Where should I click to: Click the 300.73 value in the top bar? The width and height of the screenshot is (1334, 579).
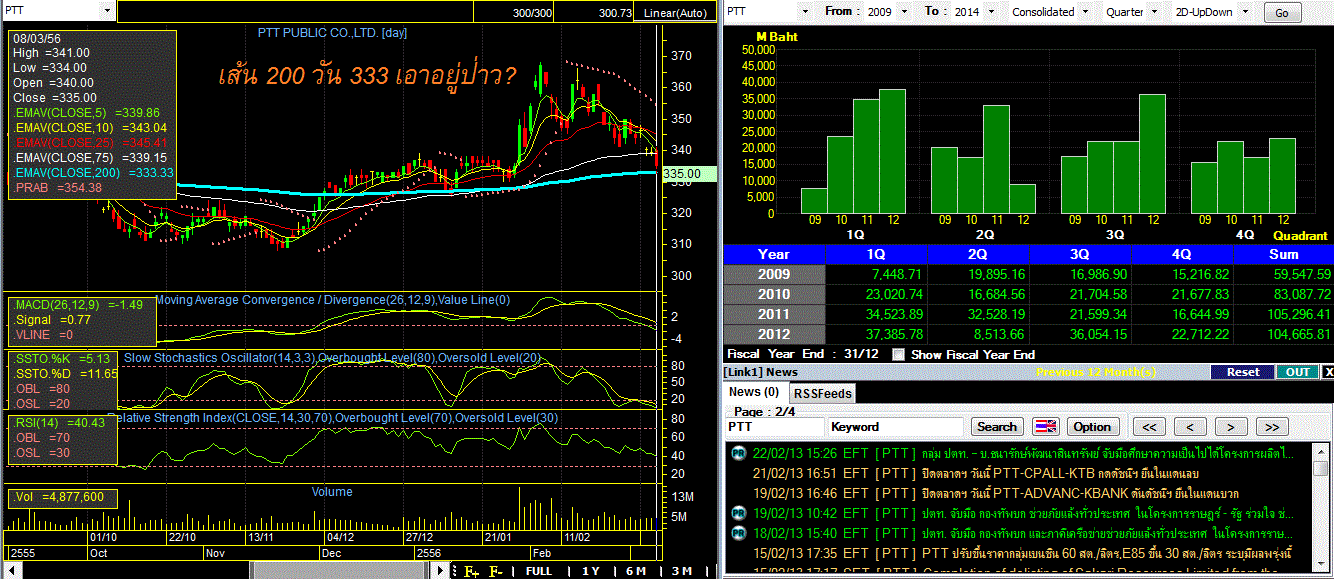[x=615, y=13]
